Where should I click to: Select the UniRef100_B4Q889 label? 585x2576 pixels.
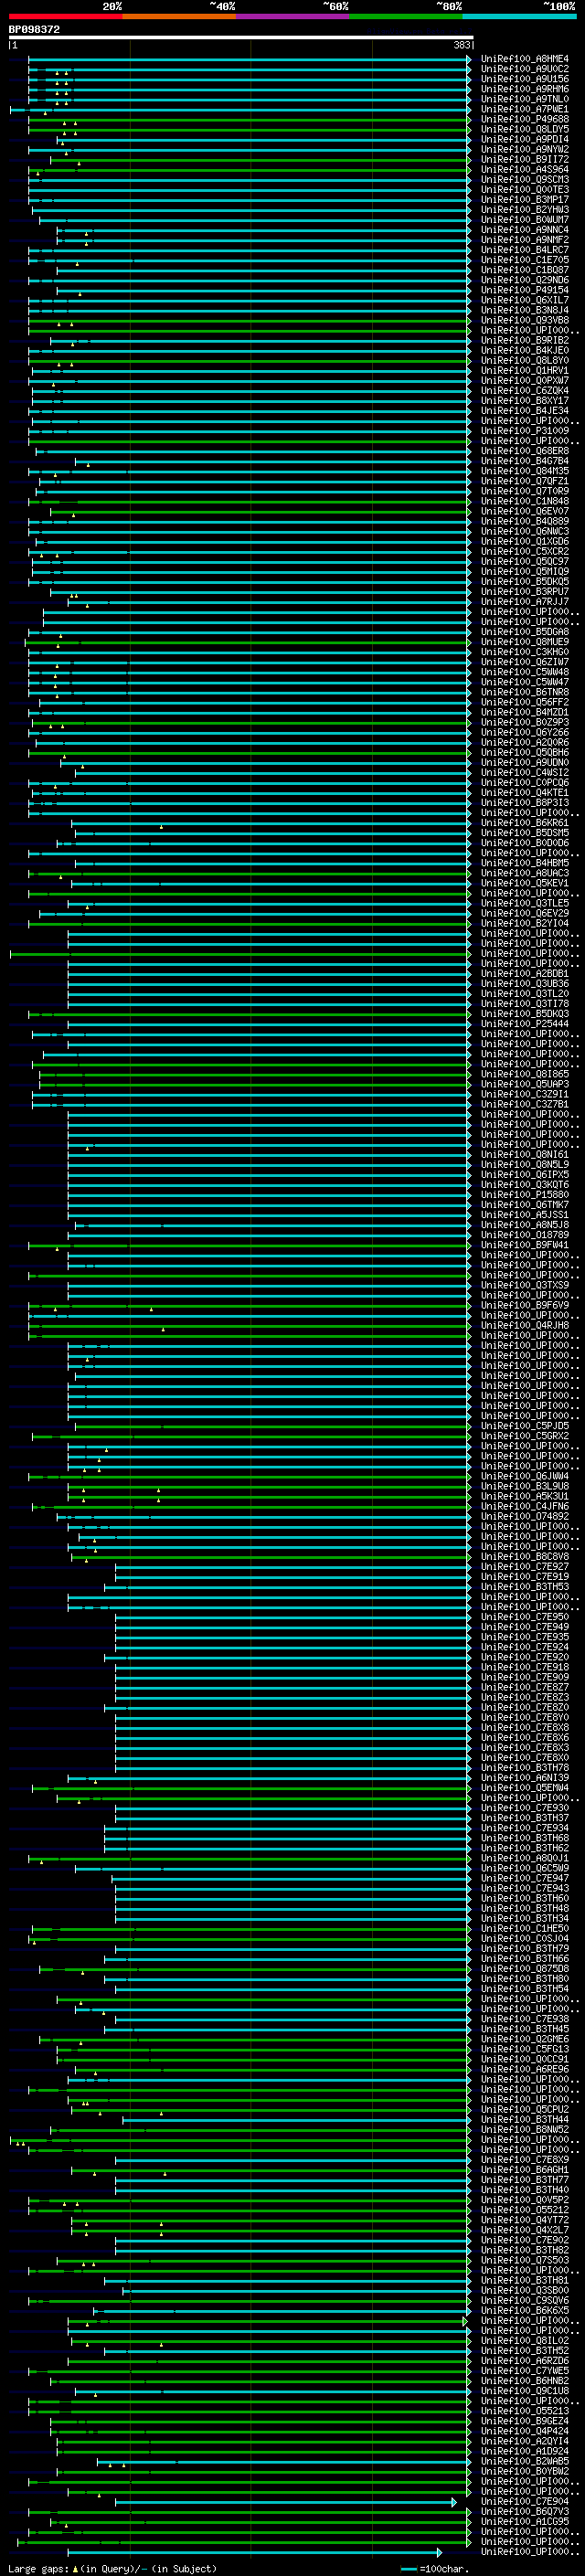[525, 522]
